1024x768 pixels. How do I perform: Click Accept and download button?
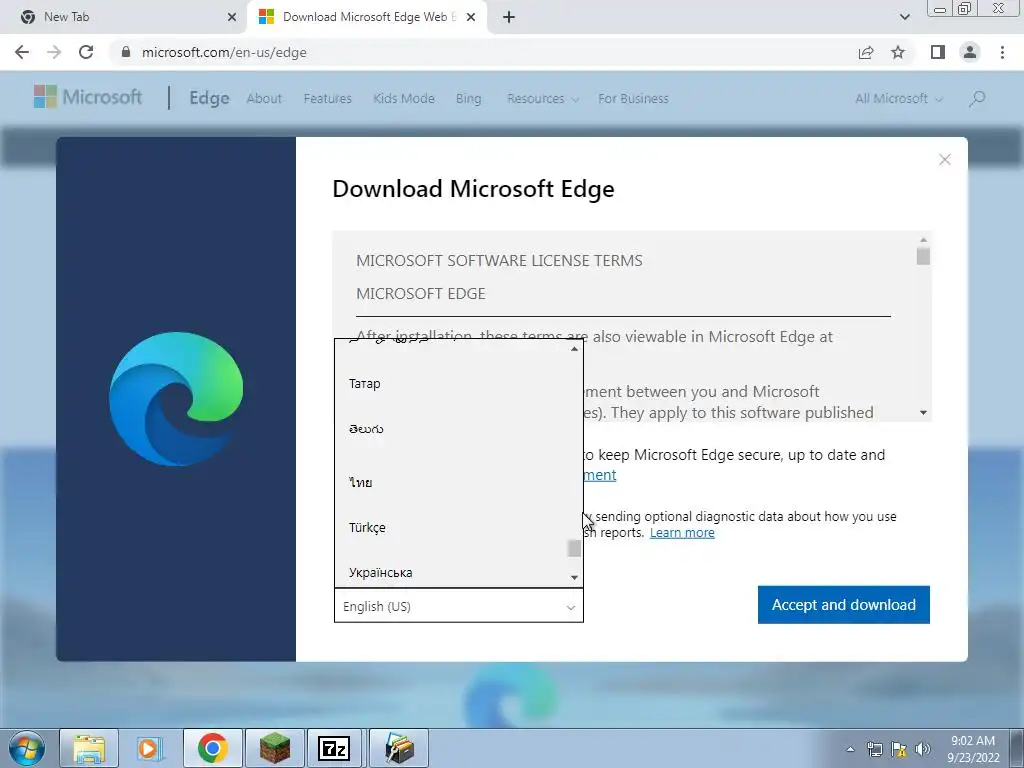tap(844, 605)
